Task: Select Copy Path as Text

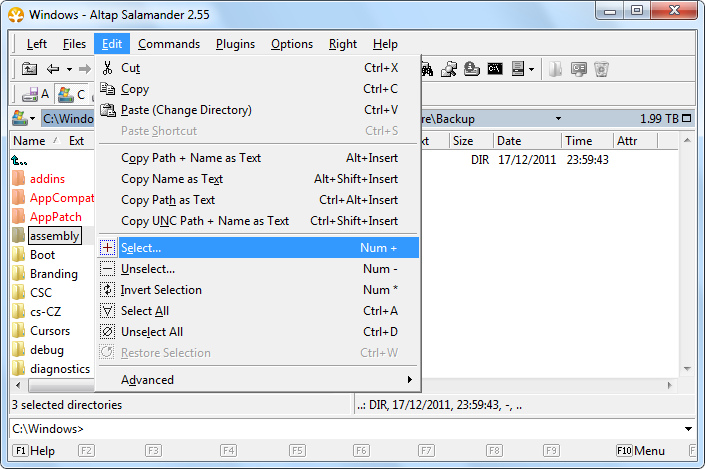Action: pos(259,200)
